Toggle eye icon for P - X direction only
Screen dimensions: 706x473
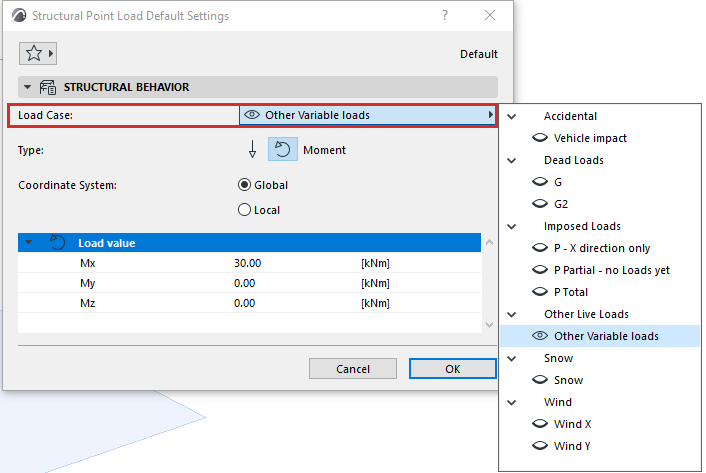(x=540, y=248)
